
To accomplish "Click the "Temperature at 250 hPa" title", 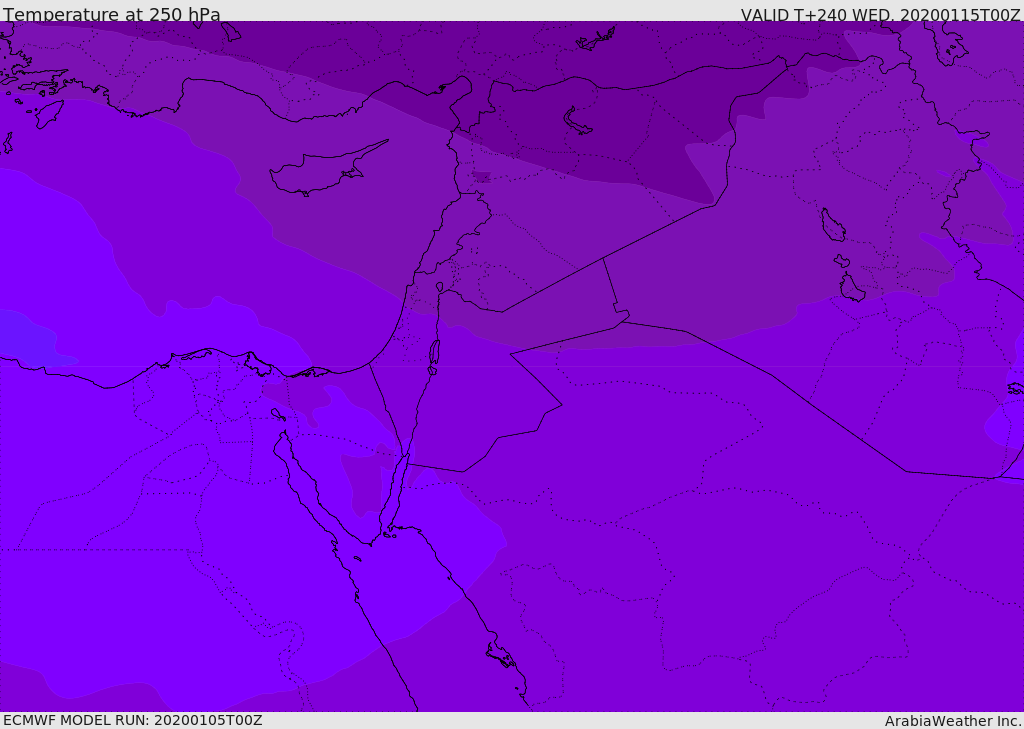I will (112, 14).
